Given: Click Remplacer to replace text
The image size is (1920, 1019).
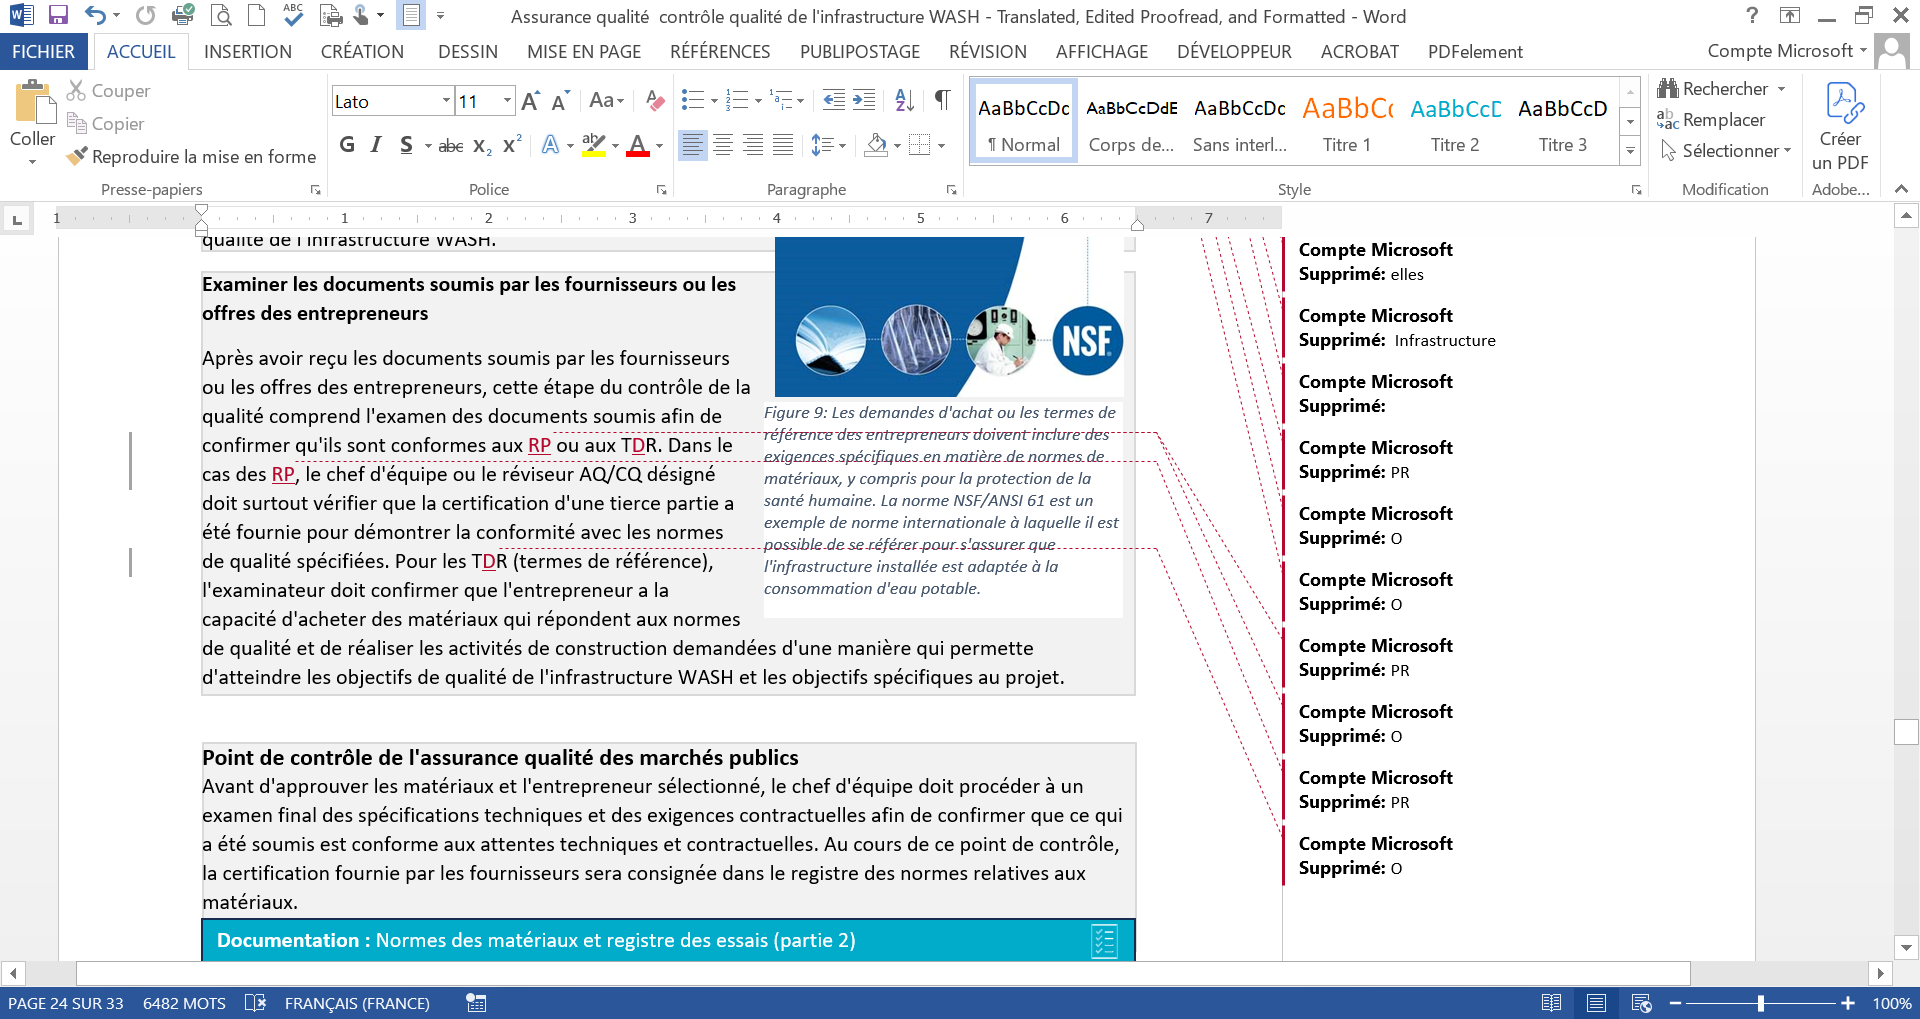Looking at the screenshot, I should point(1712,120).
